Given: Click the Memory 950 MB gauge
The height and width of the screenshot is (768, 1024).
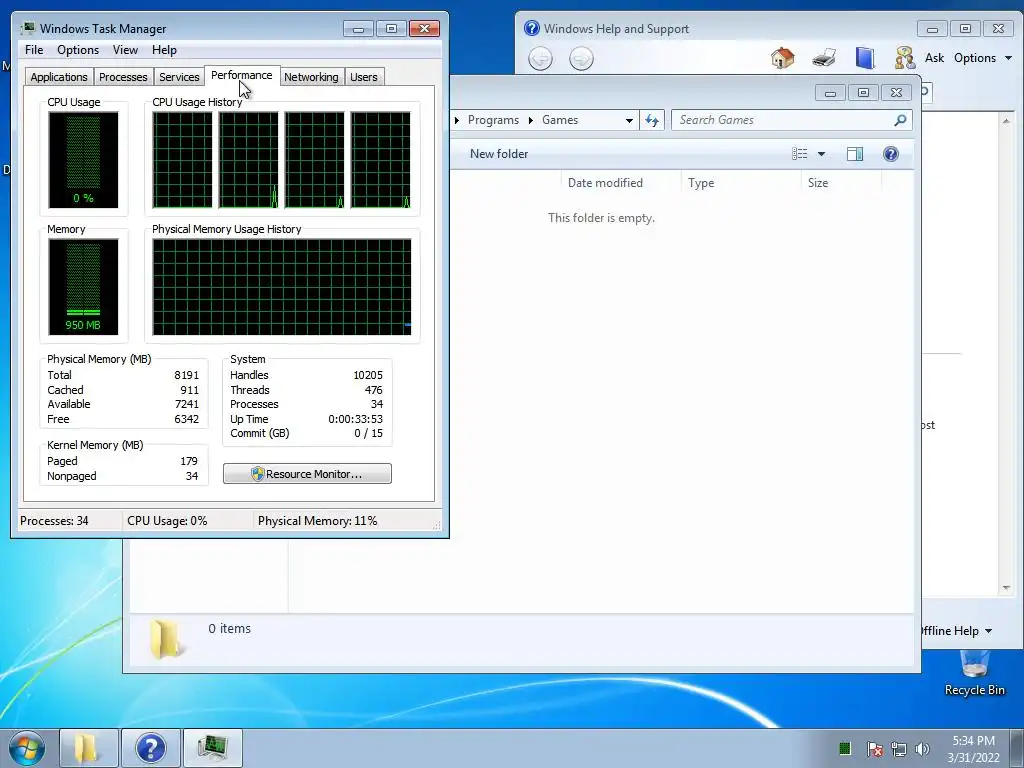Looking at the screenshot, I should click(x=83, y=287).
